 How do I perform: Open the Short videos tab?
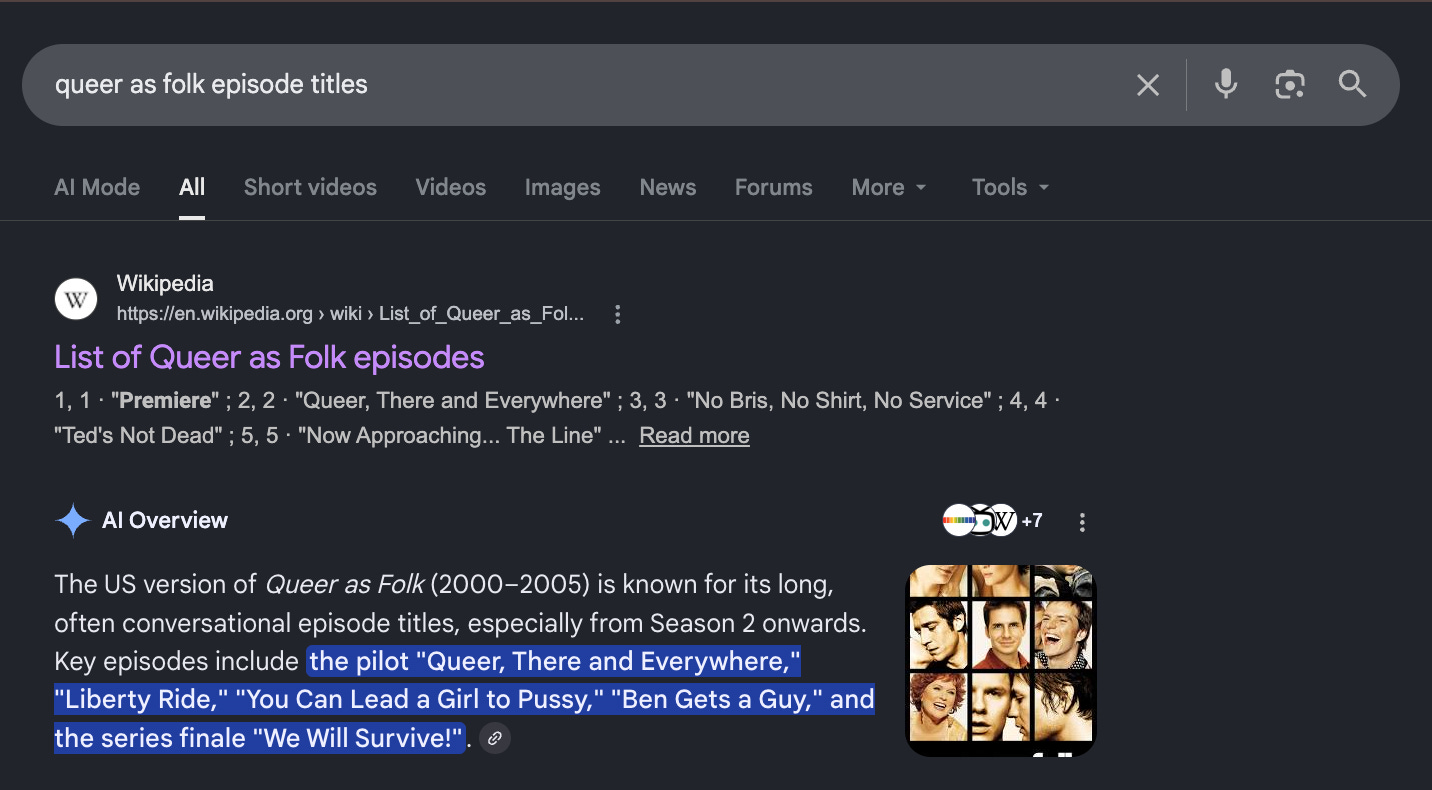point(310,187)
